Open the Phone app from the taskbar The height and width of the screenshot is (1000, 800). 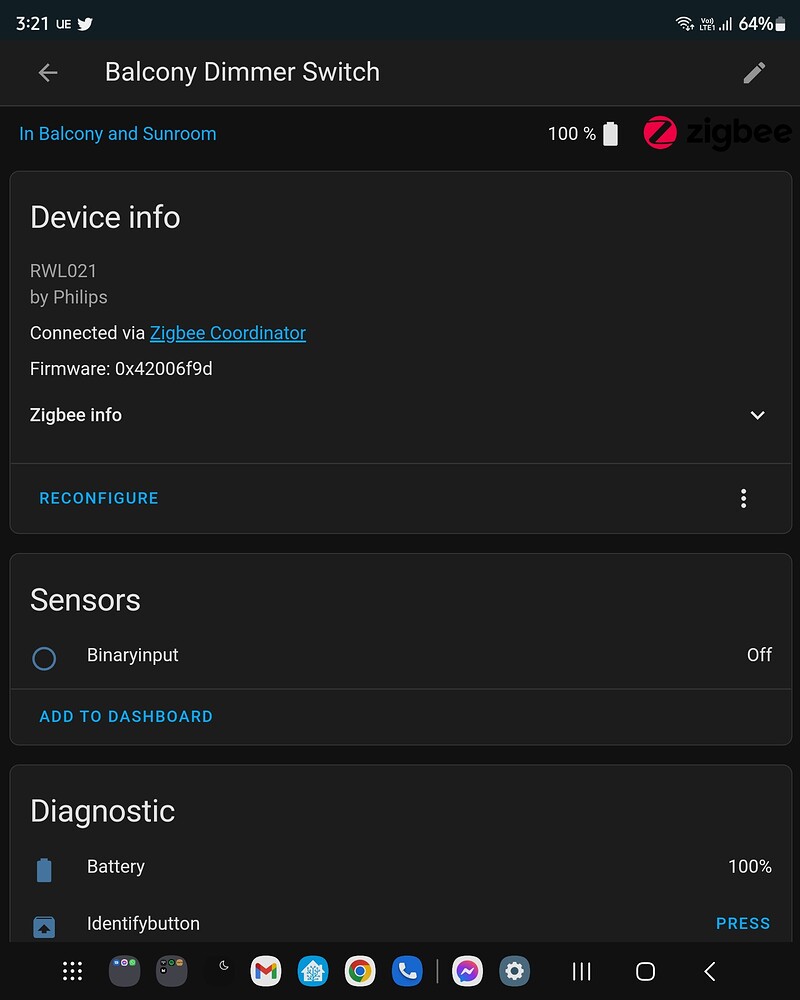tap(407, 970)
